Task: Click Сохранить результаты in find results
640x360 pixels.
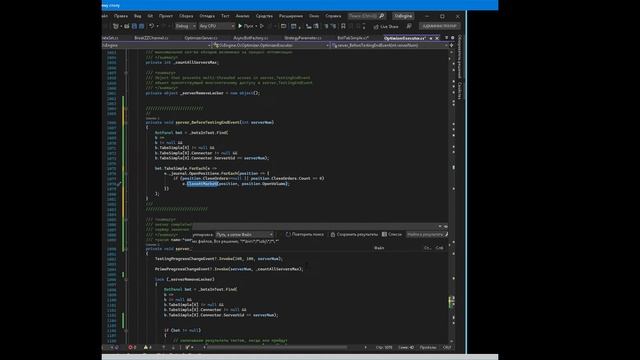Action: pos(354,235)
